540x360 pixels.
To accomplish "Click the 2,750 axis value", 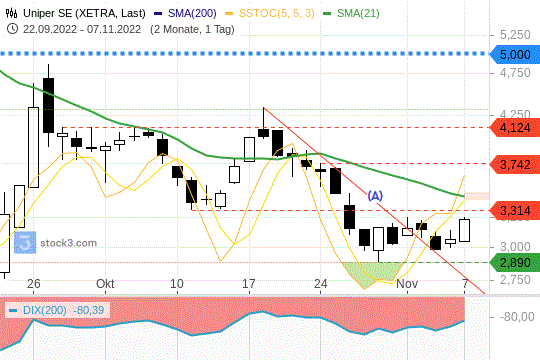I will (515, 279).
